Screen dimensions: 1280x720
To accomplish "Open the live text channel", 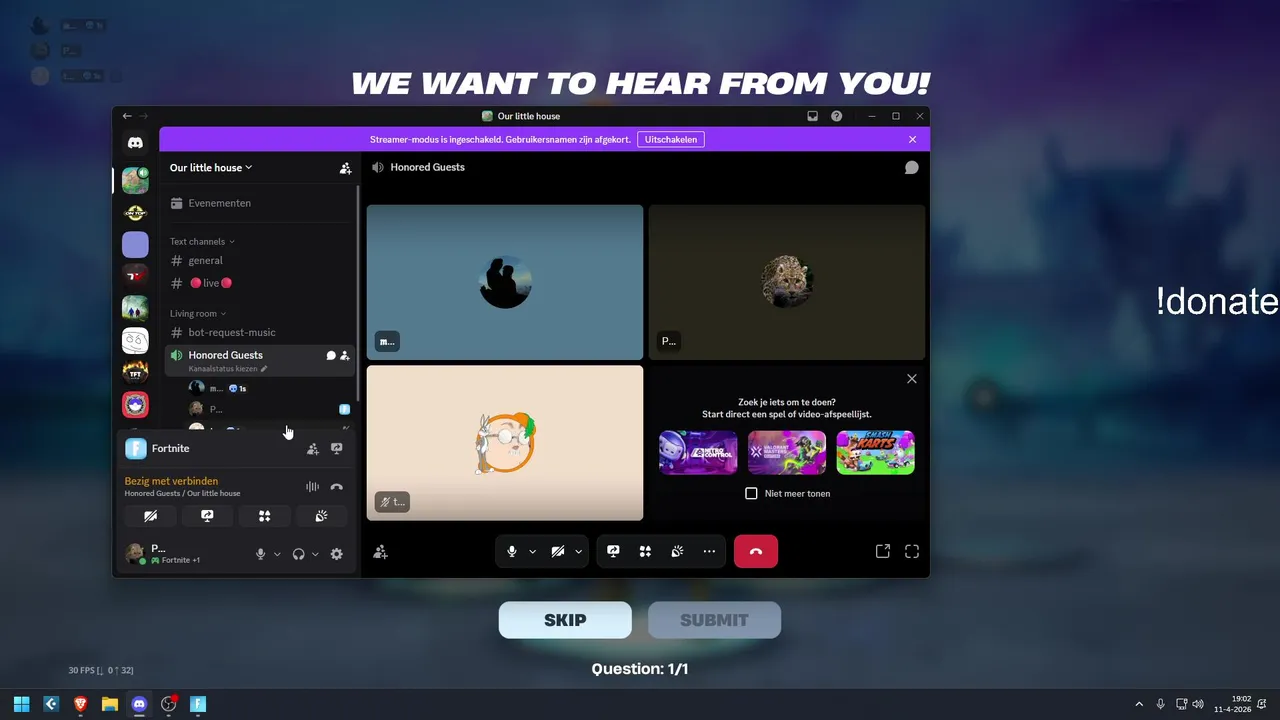I will 260,283.
